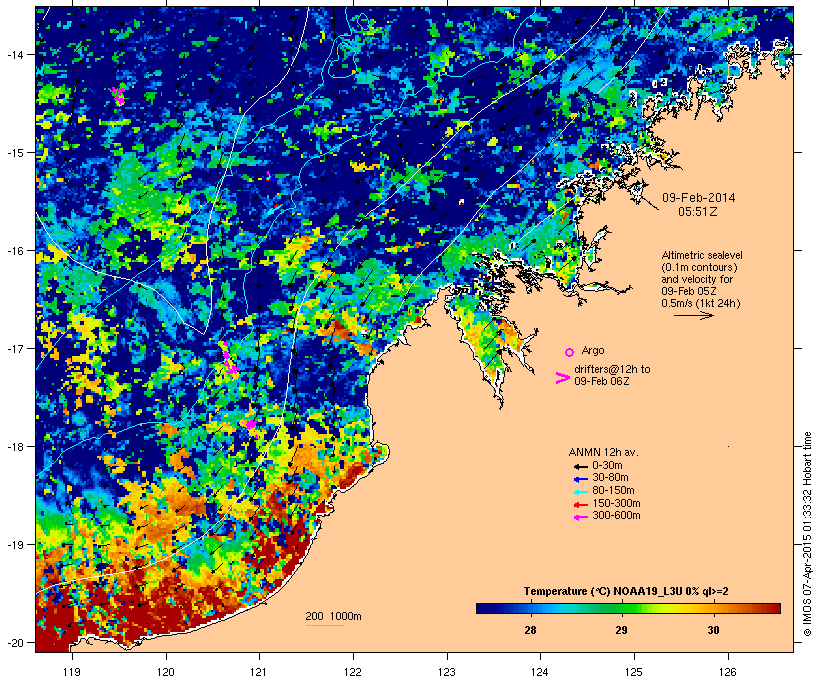Click the 'ANMN 12h av.' legend heading
This screenshot has height=680, width=820.
tap(603, 452)
